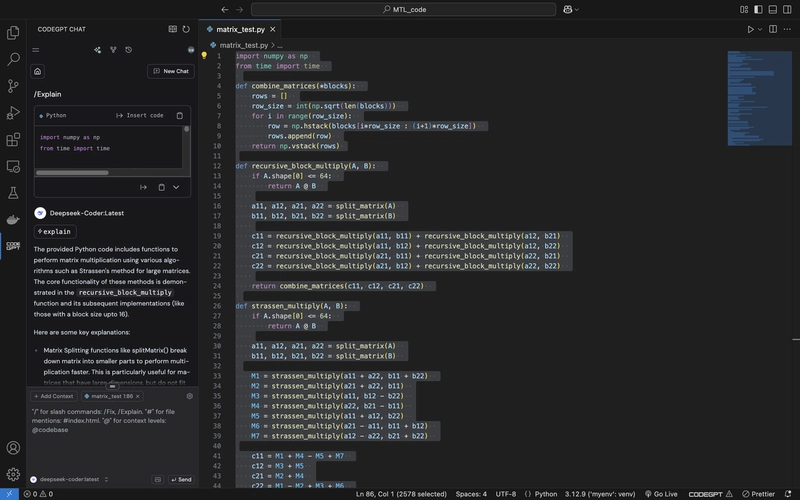This screenshot has width=800, height=500.
Task: Toggle the primary side bar
Action: pos(758,9)
